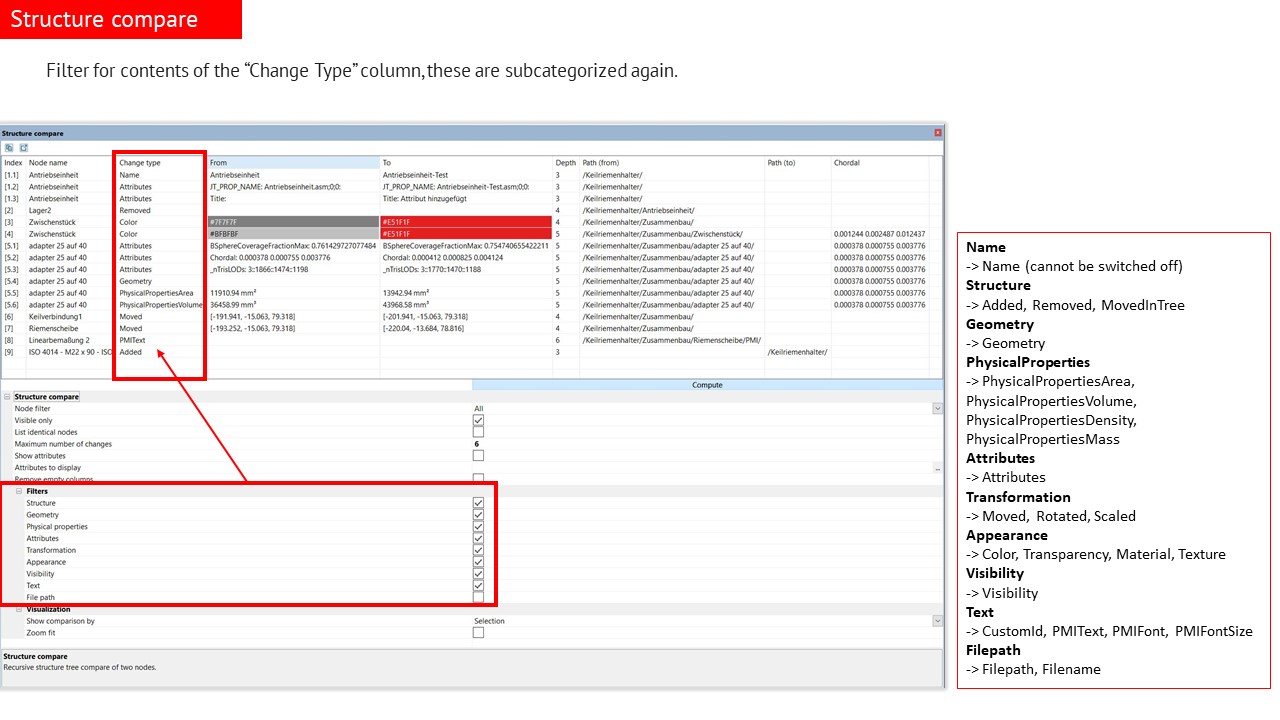The width and height of the screenshot is (1280, 720).
Task: Open the Node filter dropdown
Action: click(937, 409)
